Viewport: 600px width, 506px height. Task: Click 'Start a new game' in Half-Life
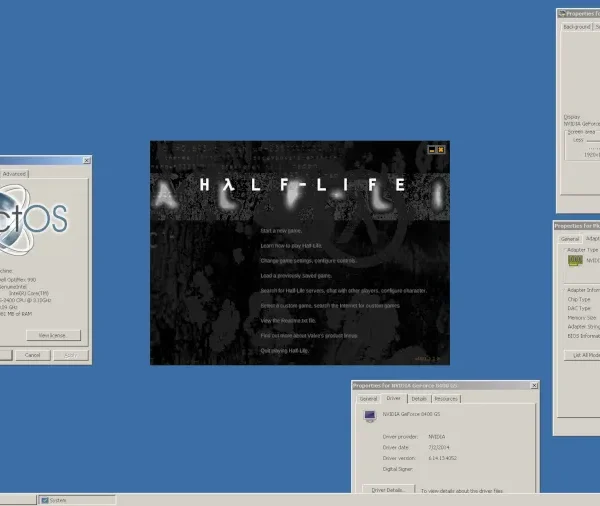coord(281,231)
